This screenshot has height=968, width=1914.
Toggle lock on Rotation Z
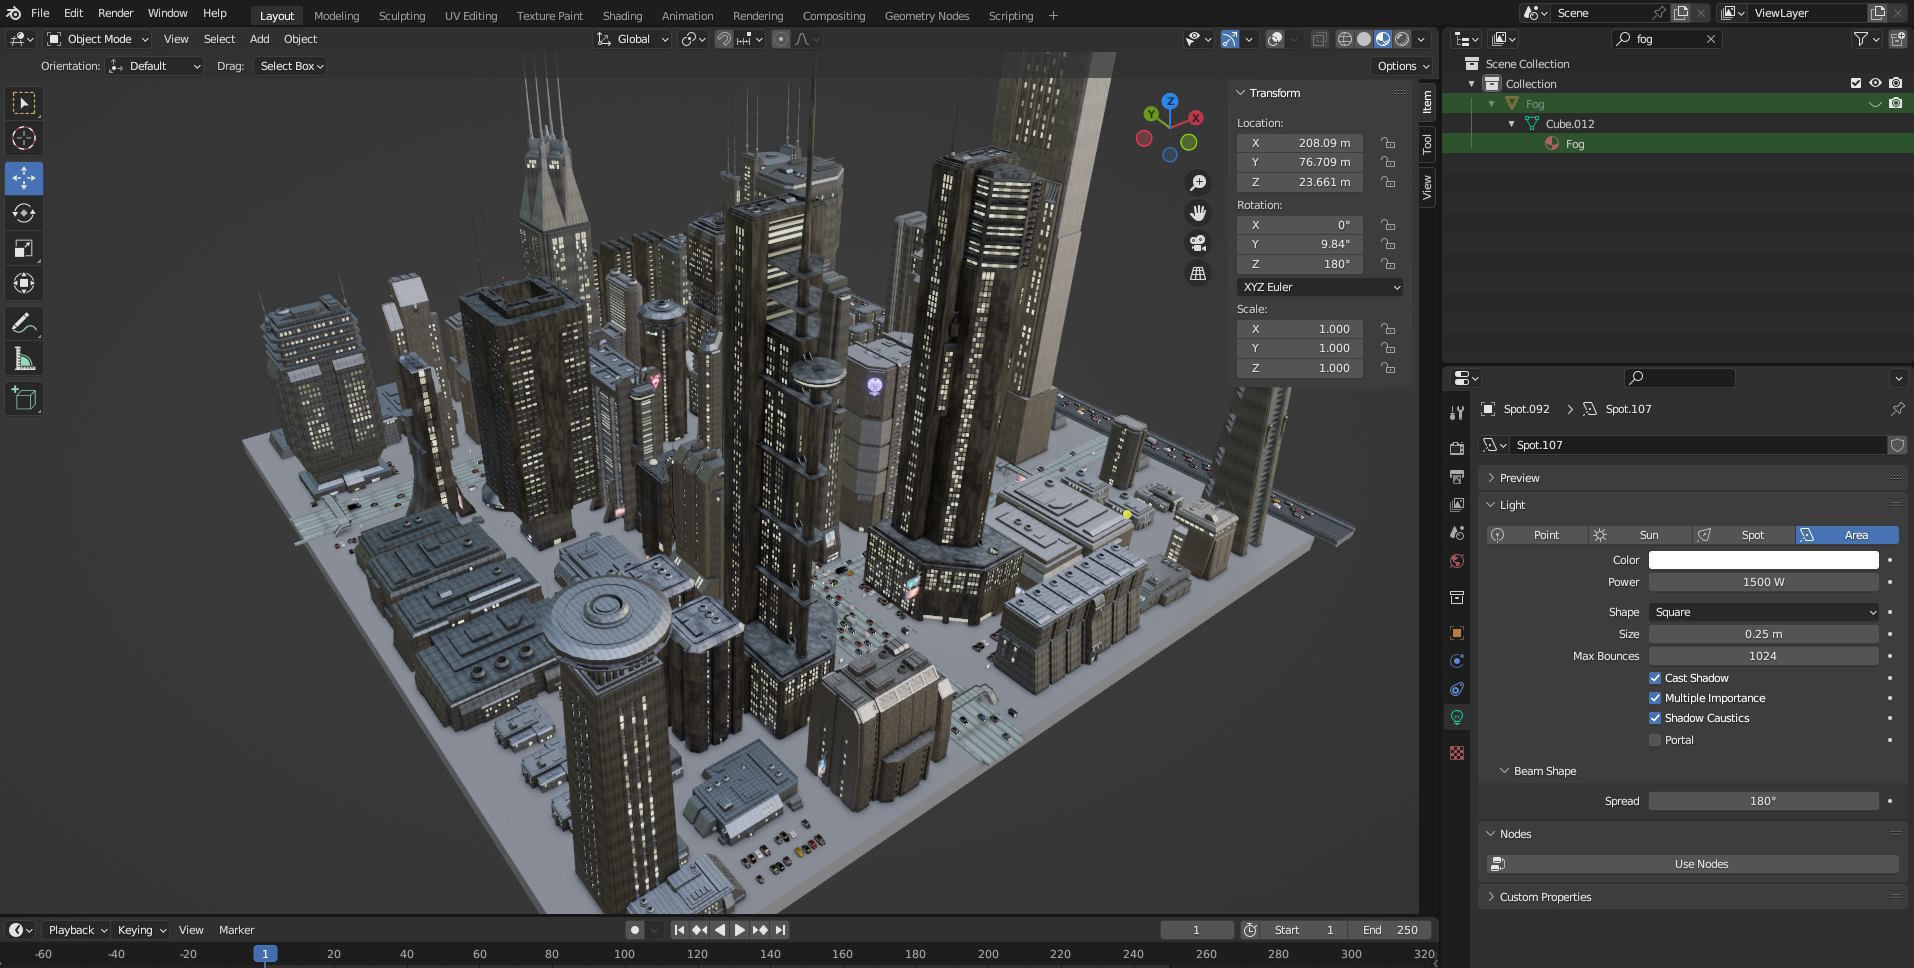click(1388, 264)
